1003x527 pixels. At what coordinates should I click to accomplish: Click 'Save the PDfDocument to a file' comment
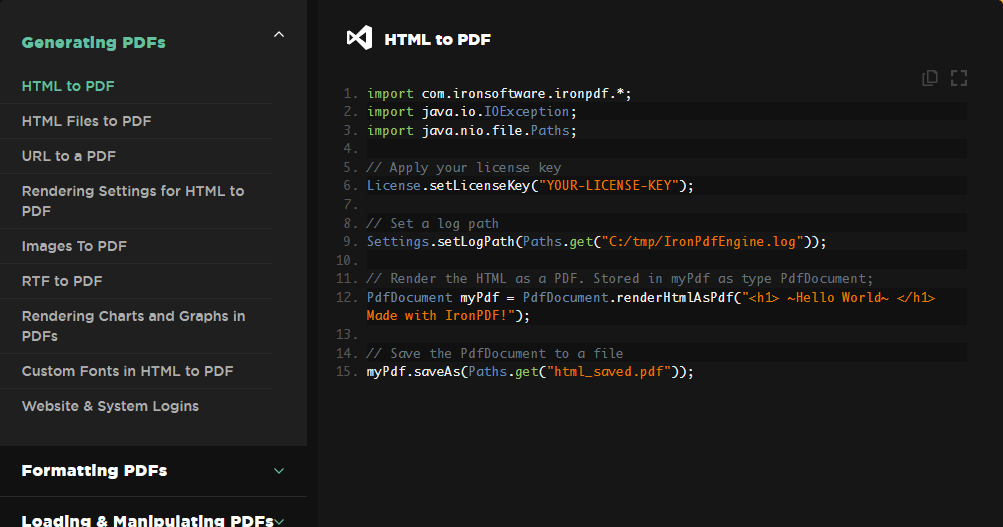point(494,353)
